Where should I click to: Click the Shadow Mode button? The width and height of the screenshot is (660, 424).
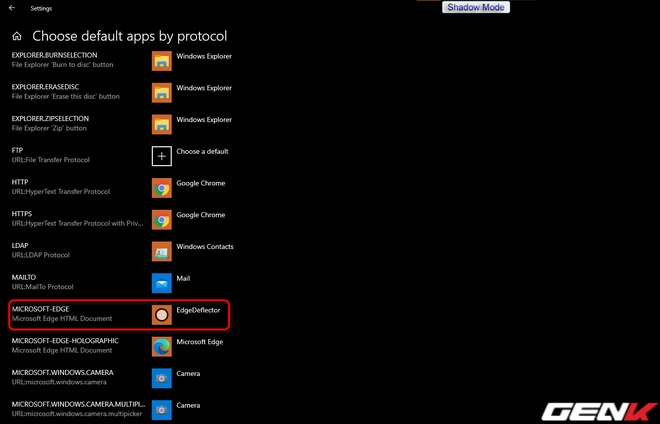pyautogui.click(x=476, y=7)
